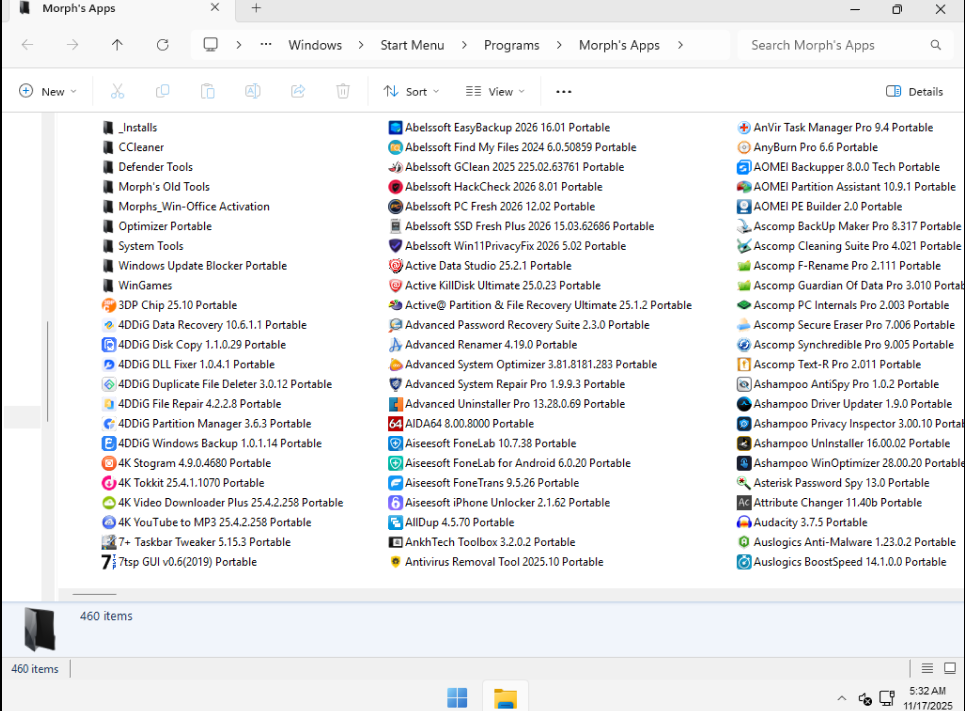Open the Sort dropdown menu
This screenshot has width=965, height=711.
(411, 91)
